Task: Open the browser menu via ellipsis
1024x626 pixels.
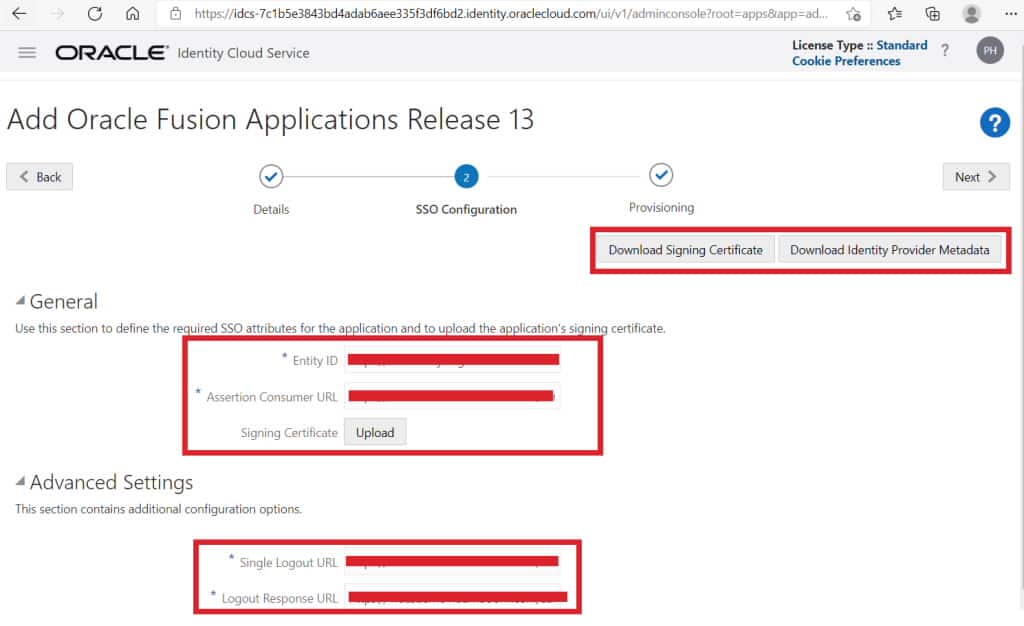Action: [1011, 14]
